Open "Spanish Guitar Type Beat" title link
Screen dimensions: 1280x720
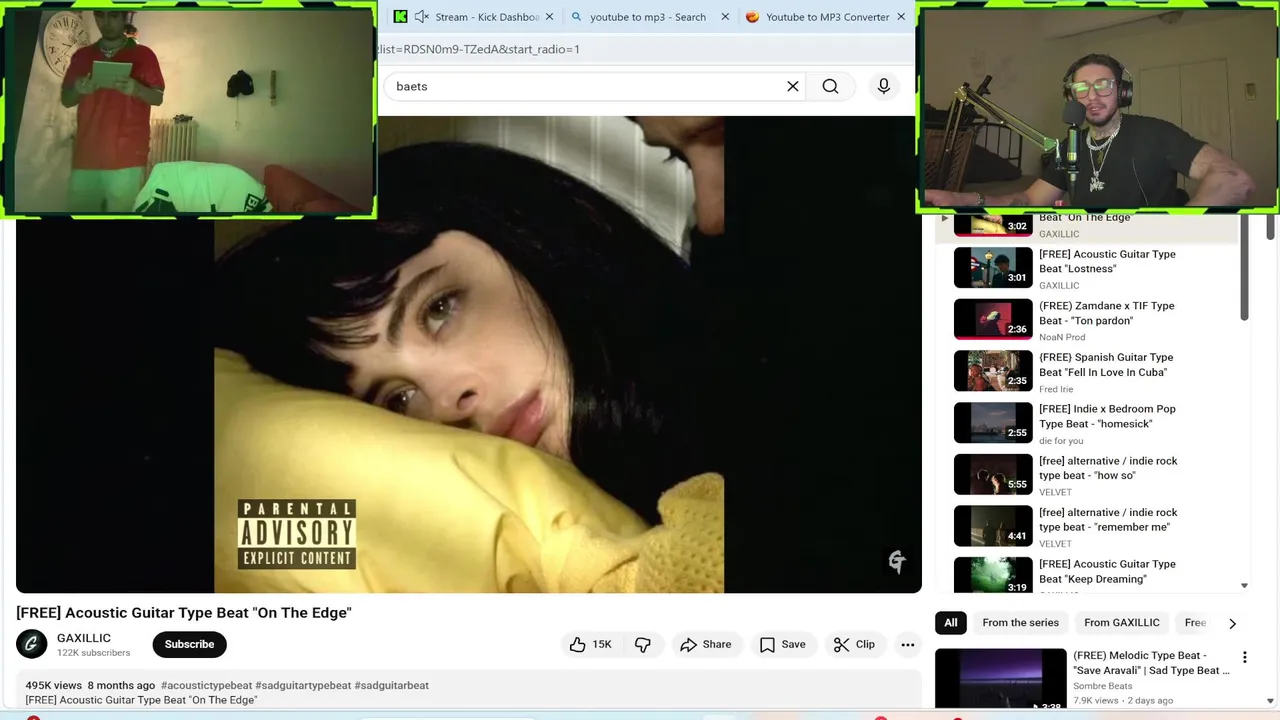click(x=1106, y=365)
